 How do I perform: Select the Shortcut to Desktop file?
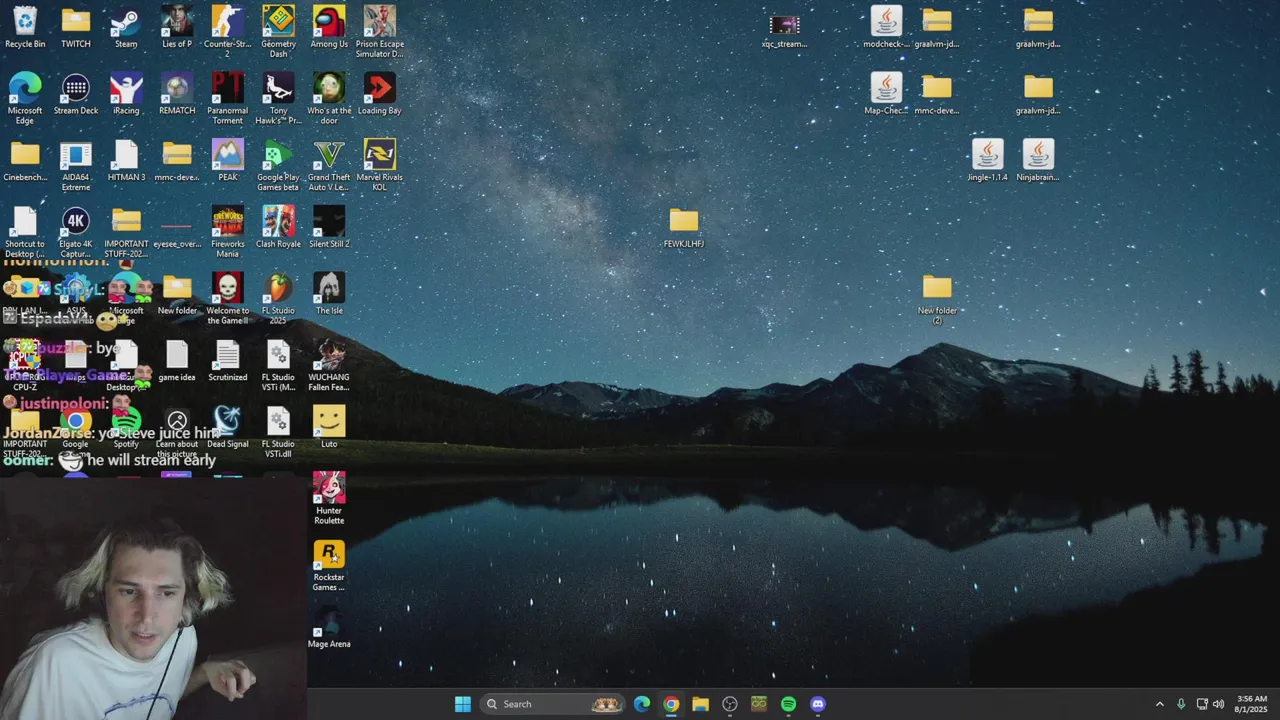click(x=25, y=232)
